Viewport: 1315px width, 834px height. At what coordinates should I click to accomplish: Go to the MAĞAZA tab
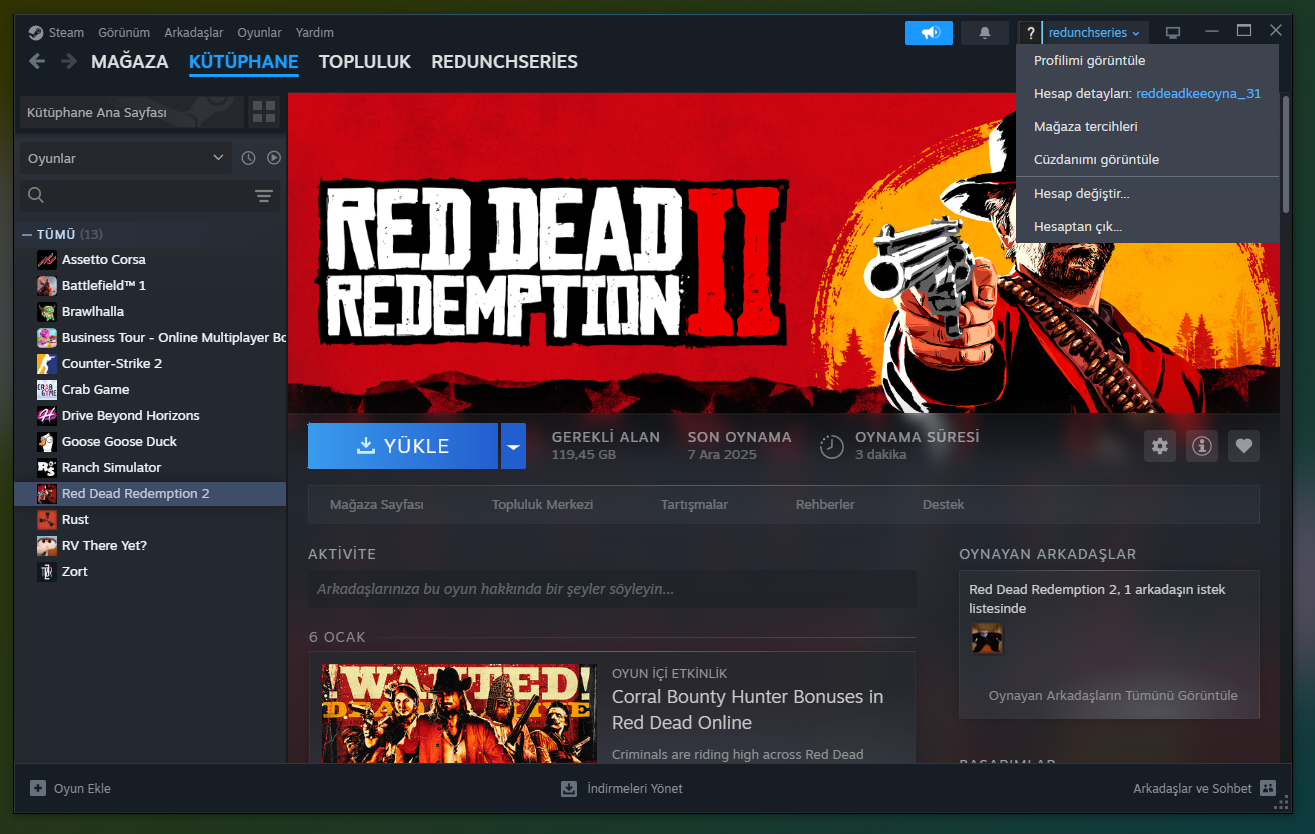coord(130,61)
